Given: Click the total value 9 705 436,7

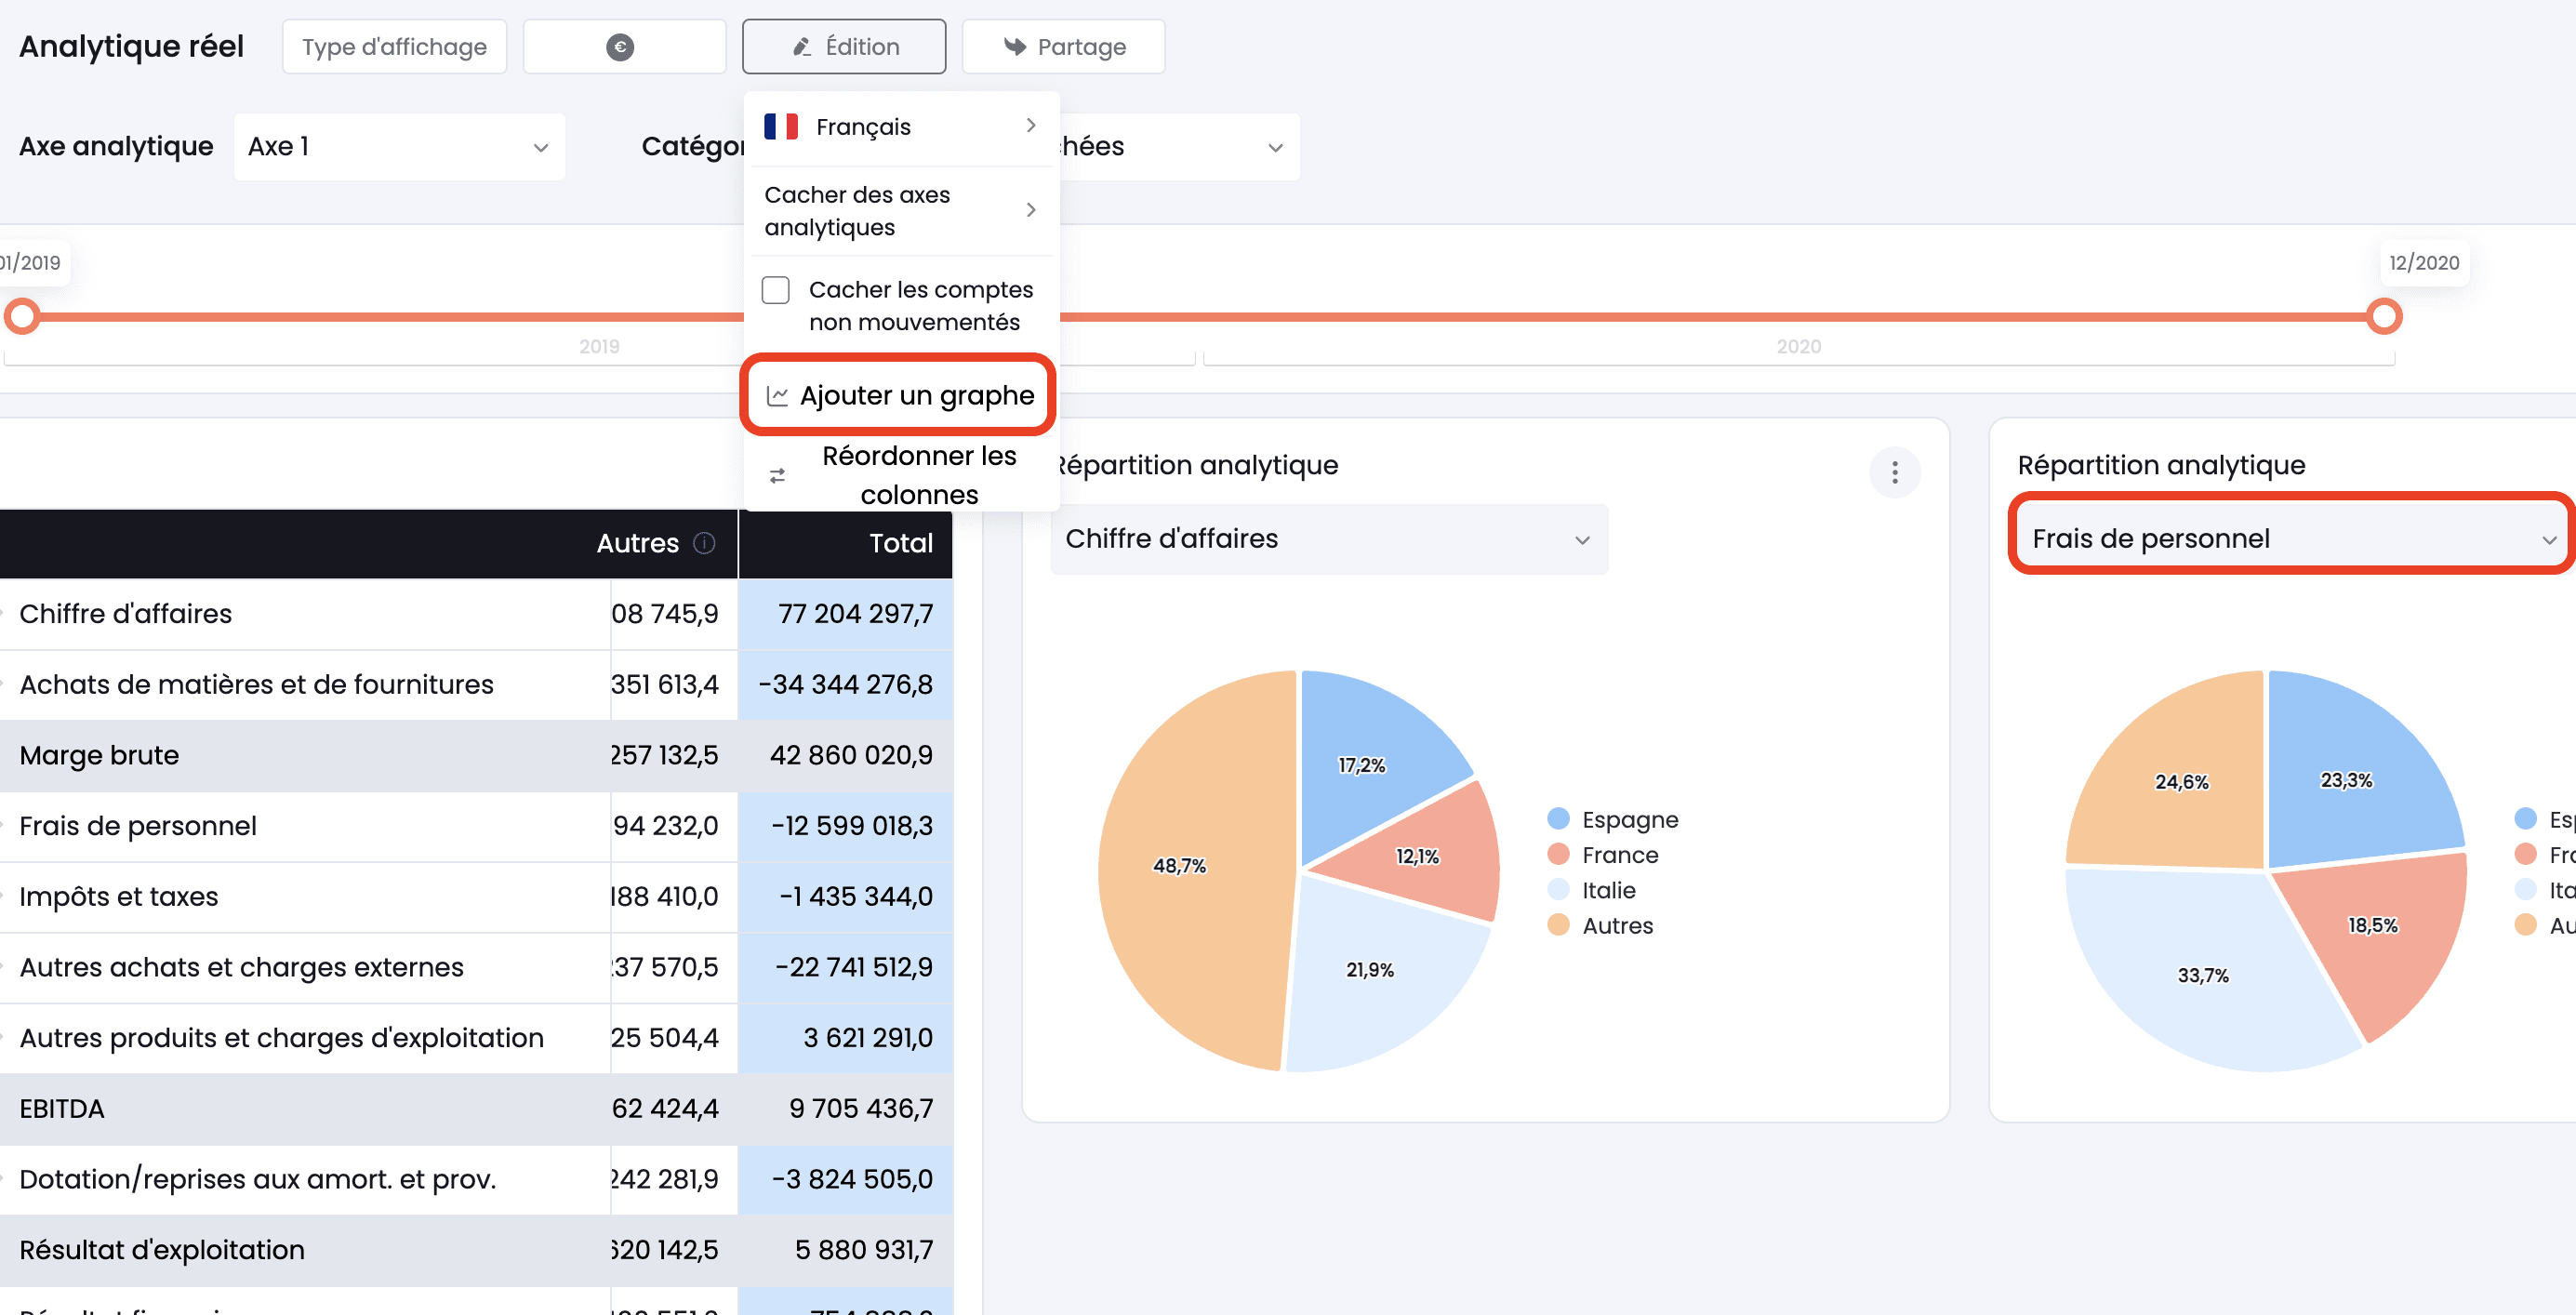Looking at the screenshot, I should coord(861,1109).
